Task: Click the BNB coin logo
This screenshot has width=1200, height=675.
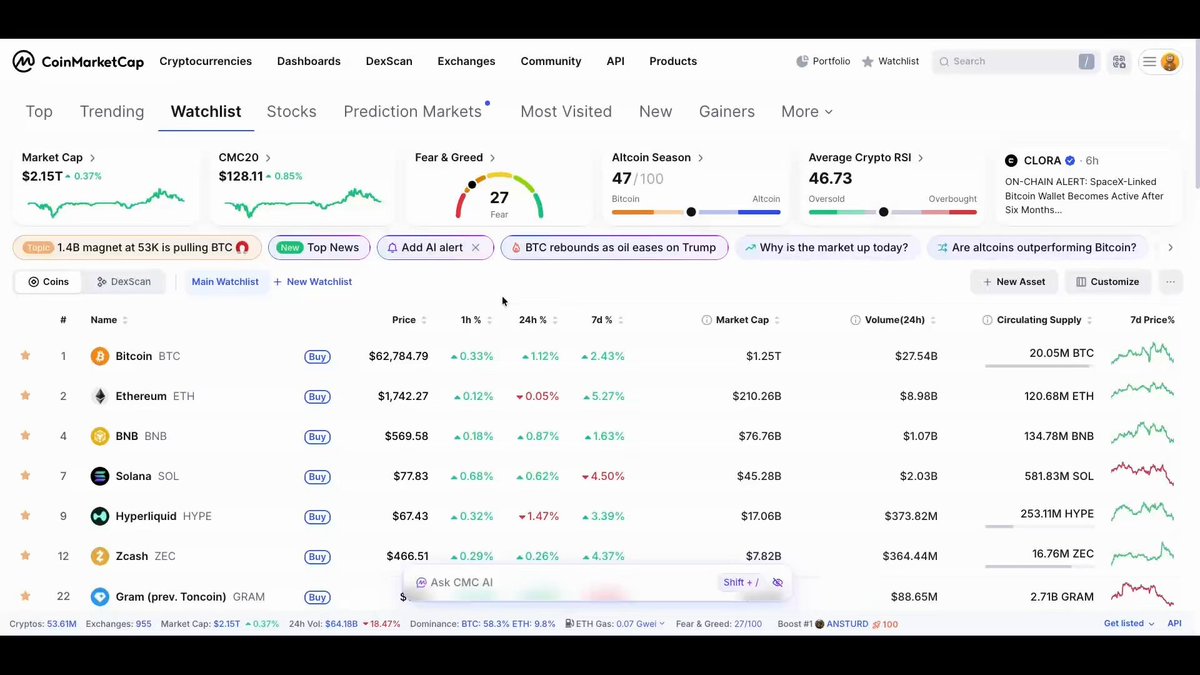Action: (x=100, y=436)
